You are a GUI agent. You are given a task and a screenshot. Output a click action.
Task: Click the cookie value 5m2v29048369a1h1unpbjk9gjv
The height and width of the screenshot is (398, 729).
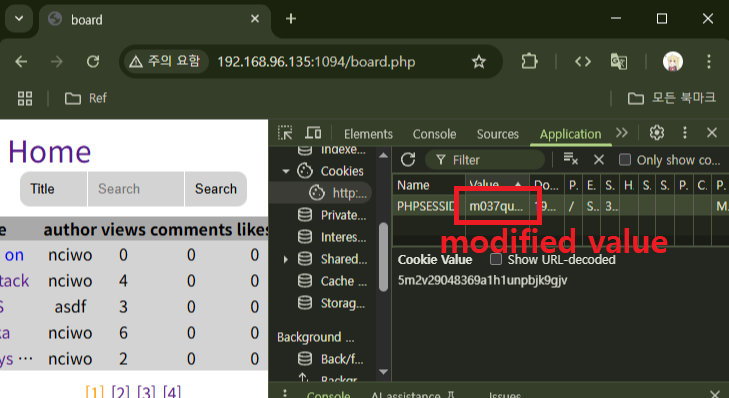pyautogui.click(x=482, y=280)
